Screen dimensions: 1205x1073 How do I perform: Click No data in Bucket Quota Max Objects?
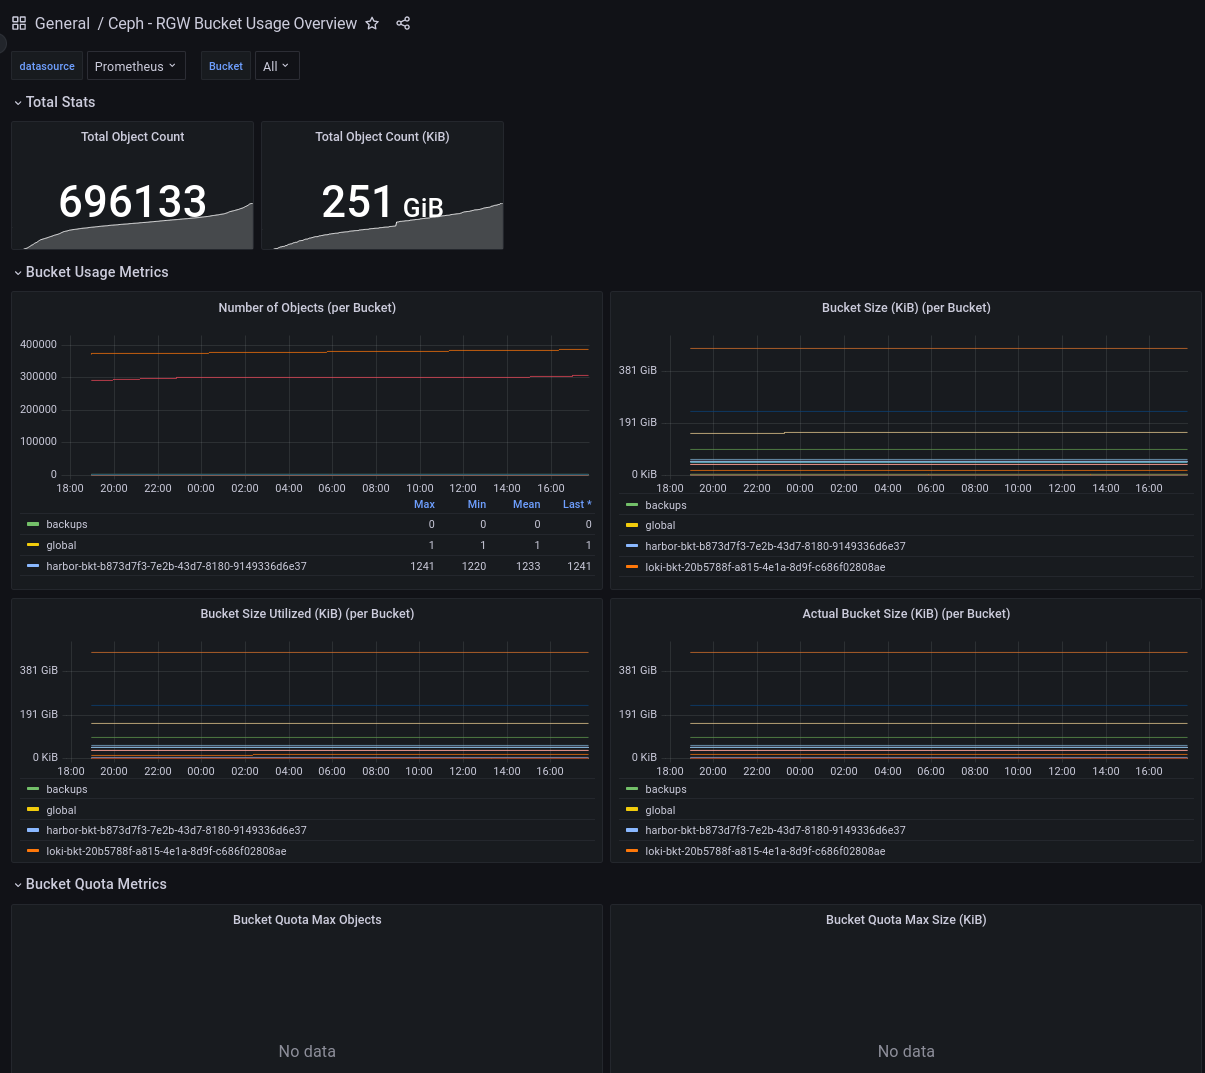[307, 1051]
